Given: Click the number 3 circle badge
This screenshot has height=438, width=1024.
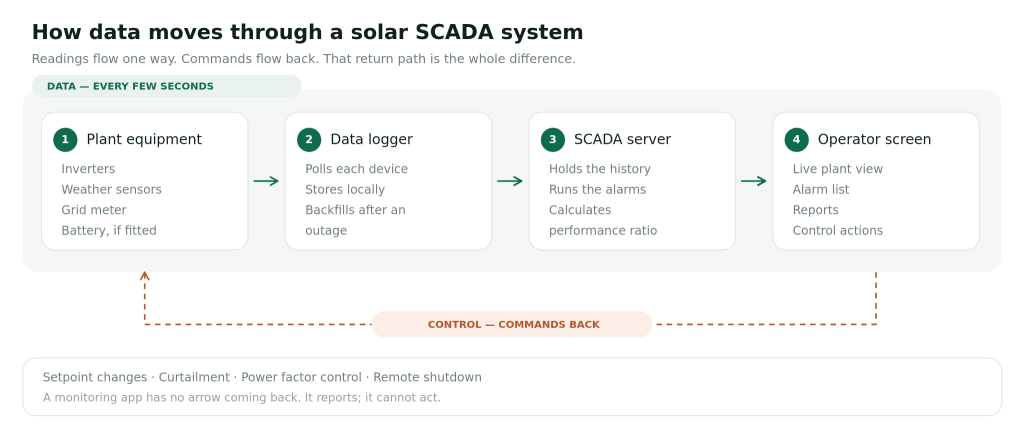Looking at the screenshot, I should click(553, 140).
